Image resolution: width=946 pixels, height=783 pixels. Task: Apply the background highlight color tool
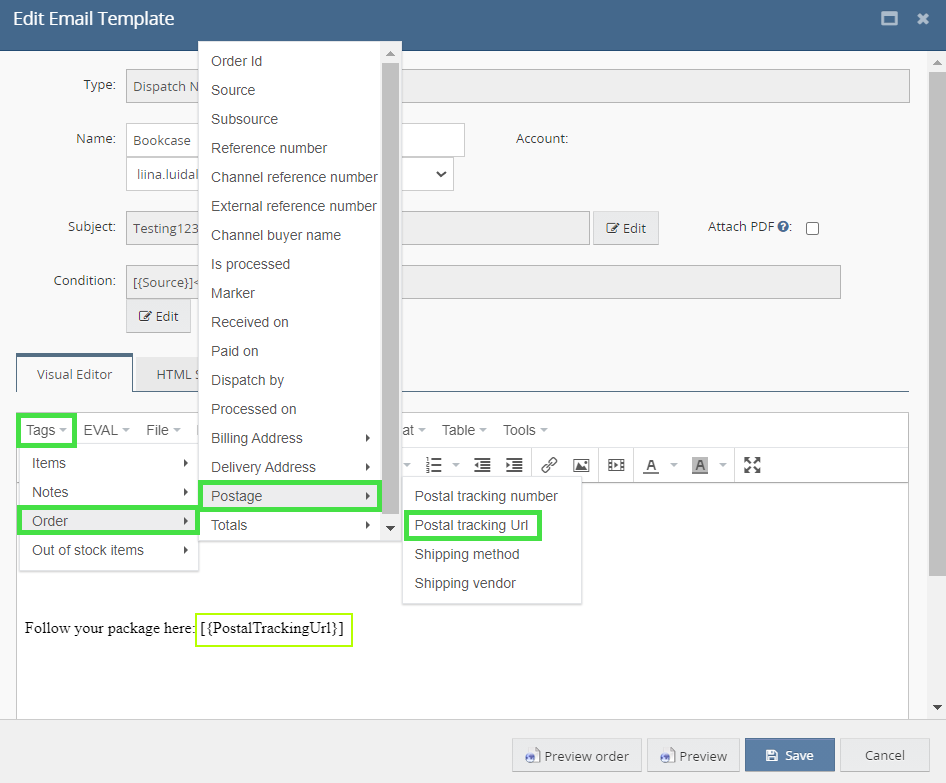tap(700, 465)
